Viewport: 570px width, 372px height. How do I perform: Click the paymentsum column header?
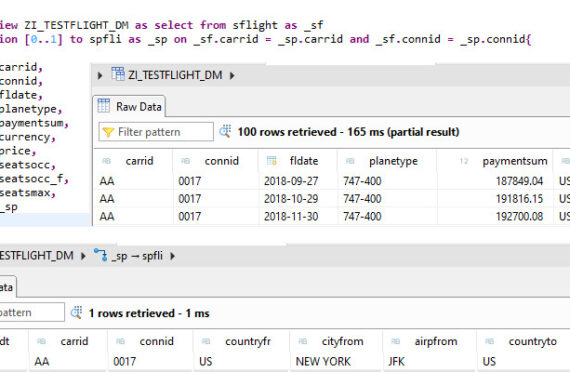point(515,161)
